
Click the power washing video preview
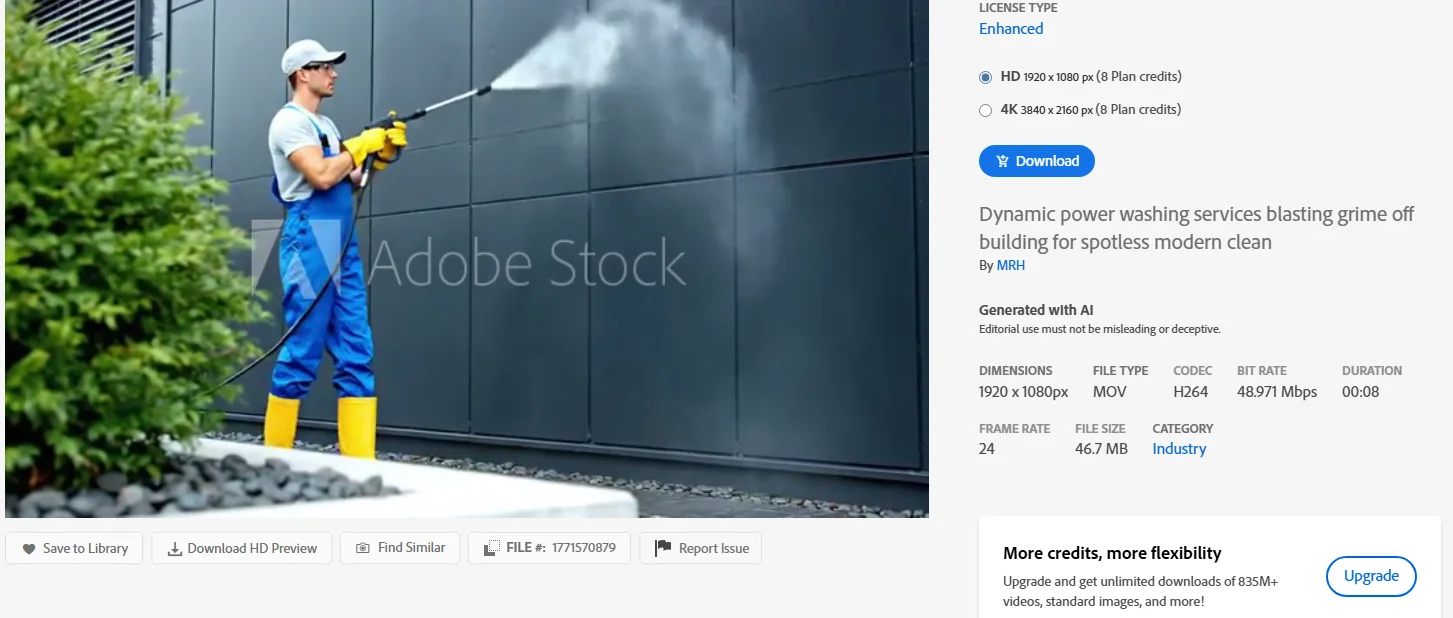(467, 259)
